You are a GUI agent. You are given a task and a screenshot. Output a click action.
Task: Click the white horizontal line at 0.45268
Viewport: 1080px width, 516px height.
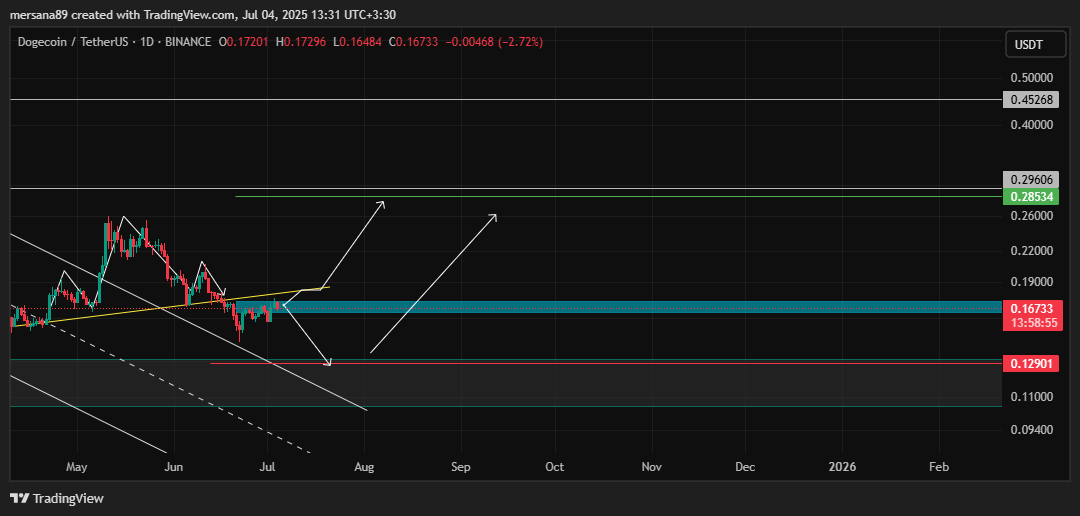coord(506,100)
